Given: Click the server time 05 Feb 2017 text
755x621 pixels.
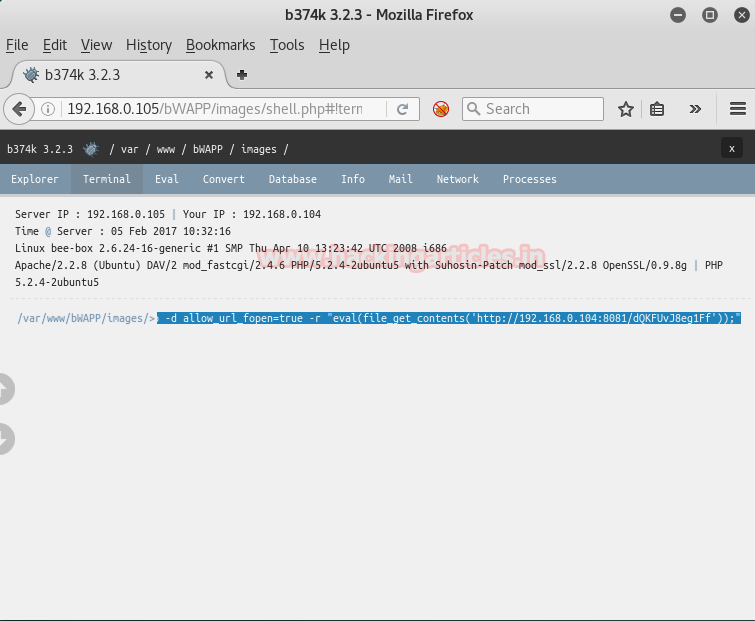Looking at the screenshot, I should 171,231.
